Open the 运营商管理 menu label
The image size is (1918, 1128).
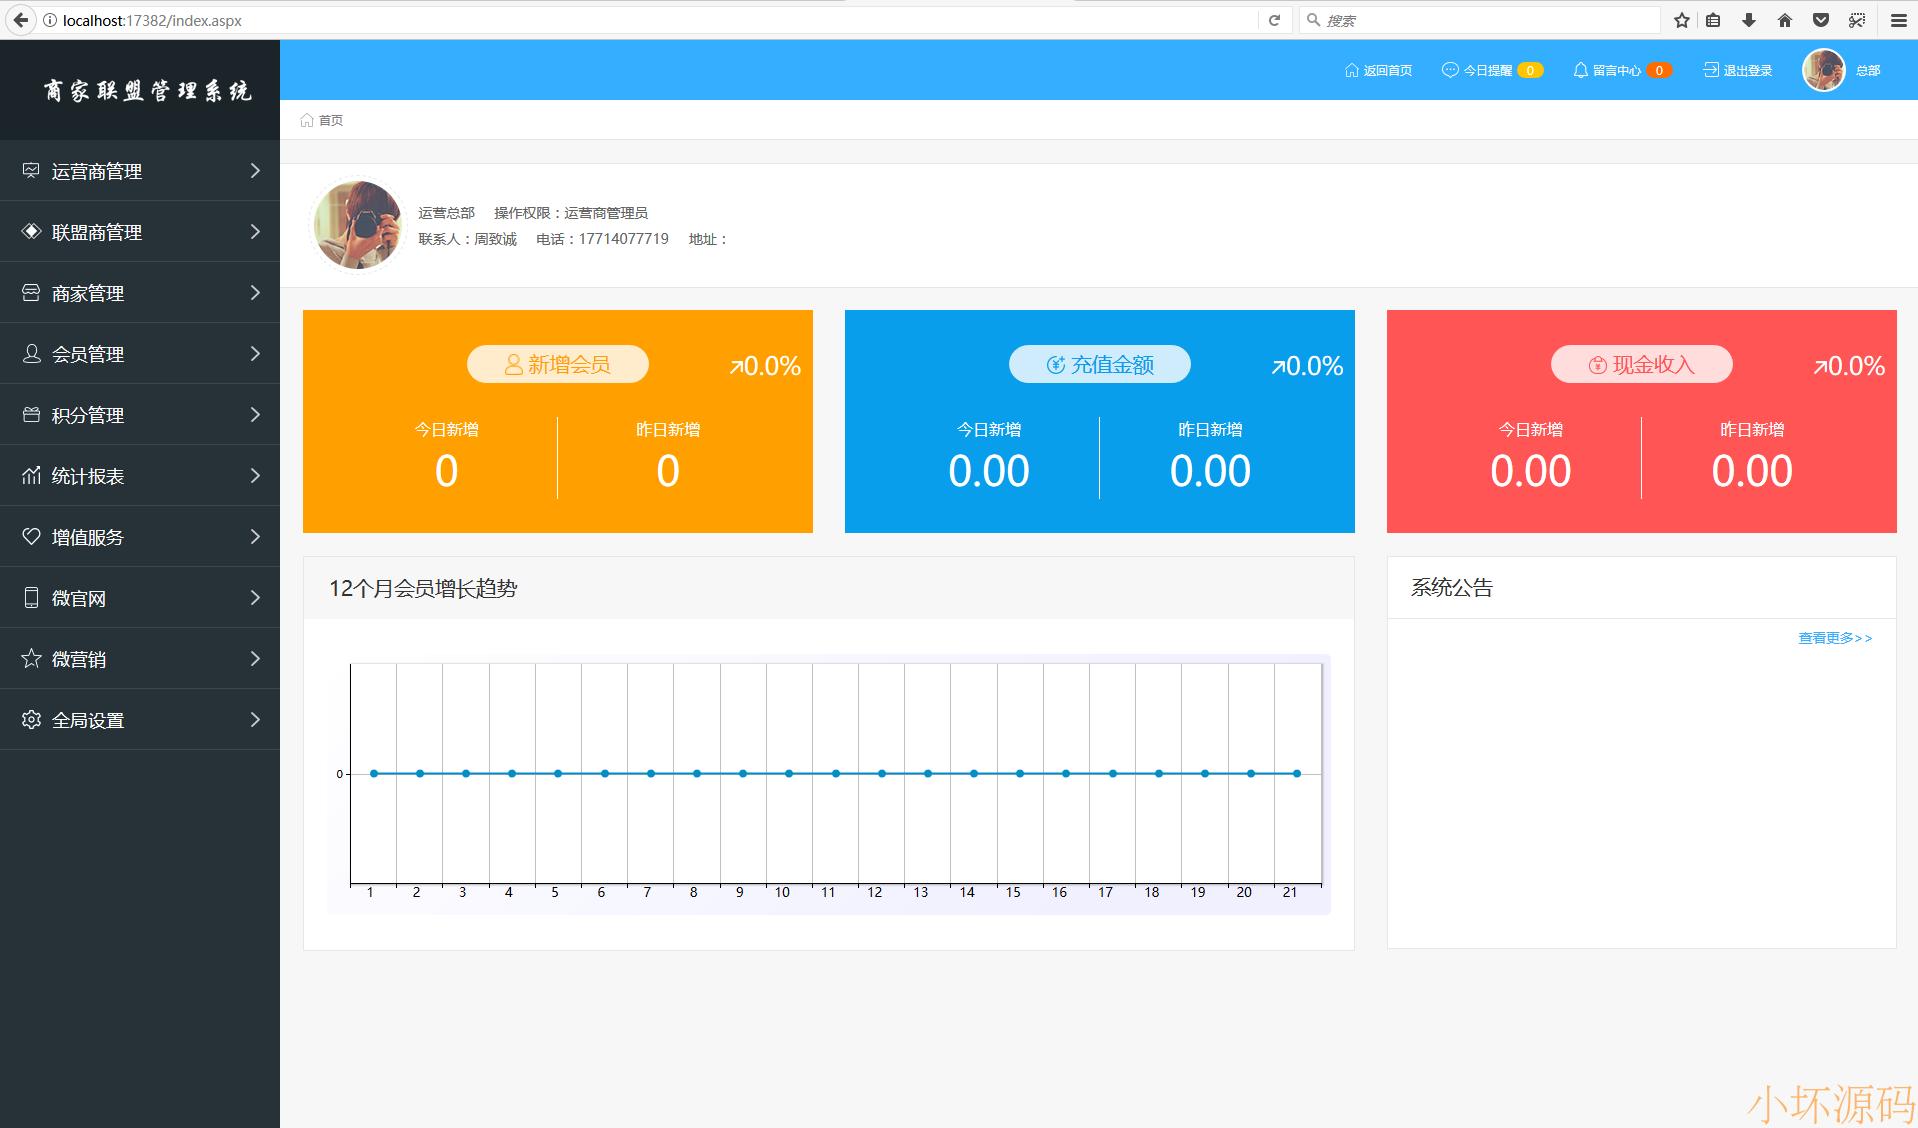pyautogui.click(x=97, y=172)
